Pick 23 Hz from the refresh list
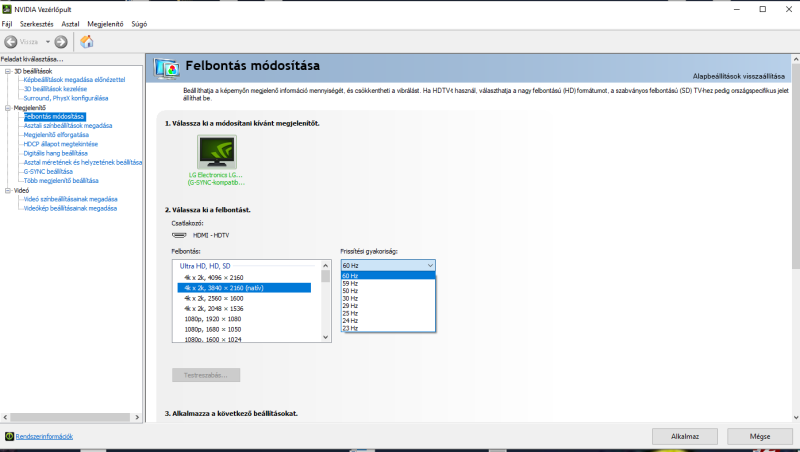Image resolution: width=800 pixels, height=452 pixels. tap(388, 328)
